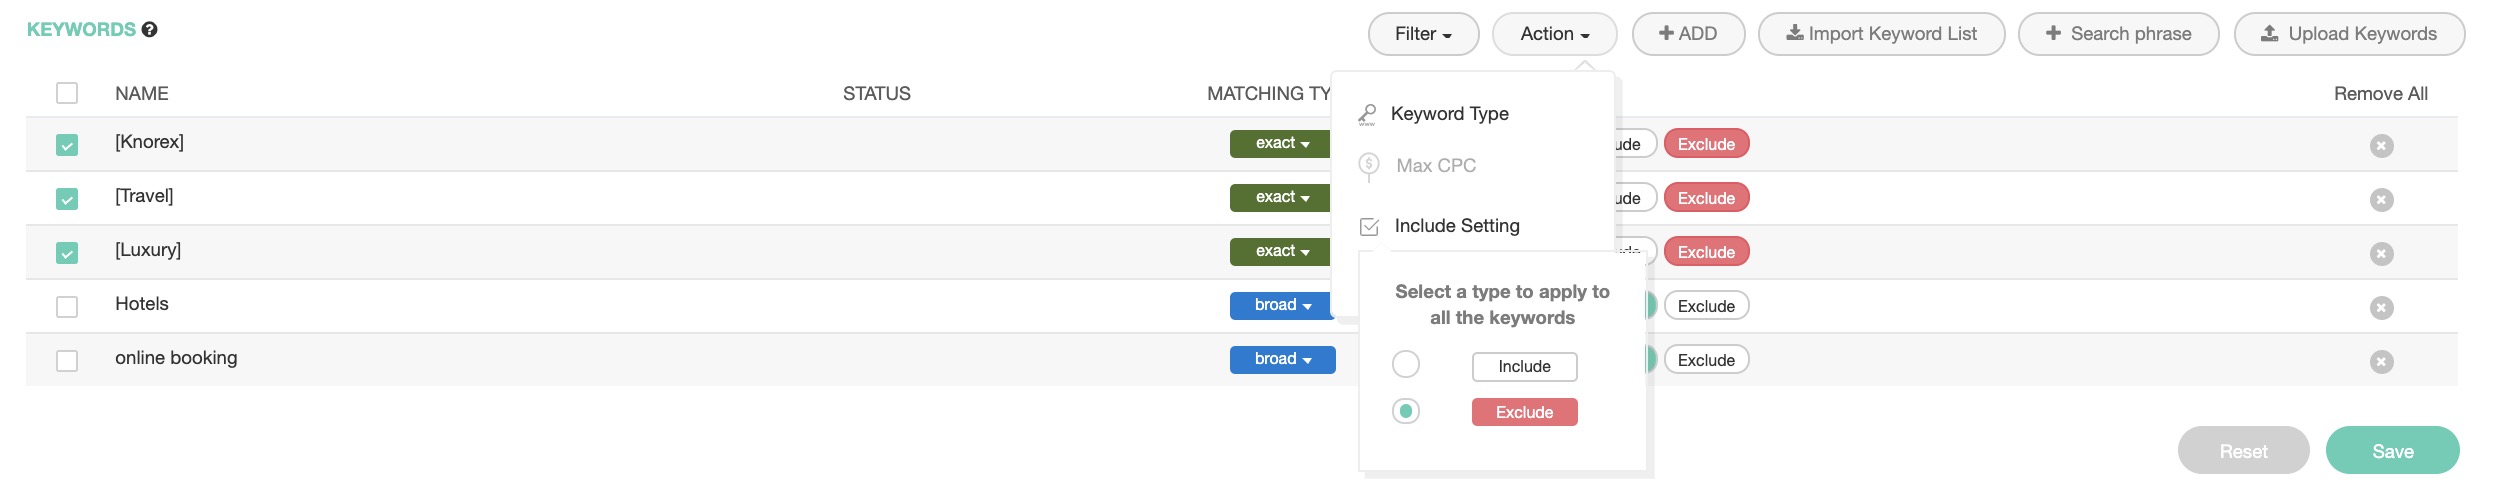This screenshot has height=504, width=2502.
Task: Select the Include radio button
Action: pos(1405,364)
